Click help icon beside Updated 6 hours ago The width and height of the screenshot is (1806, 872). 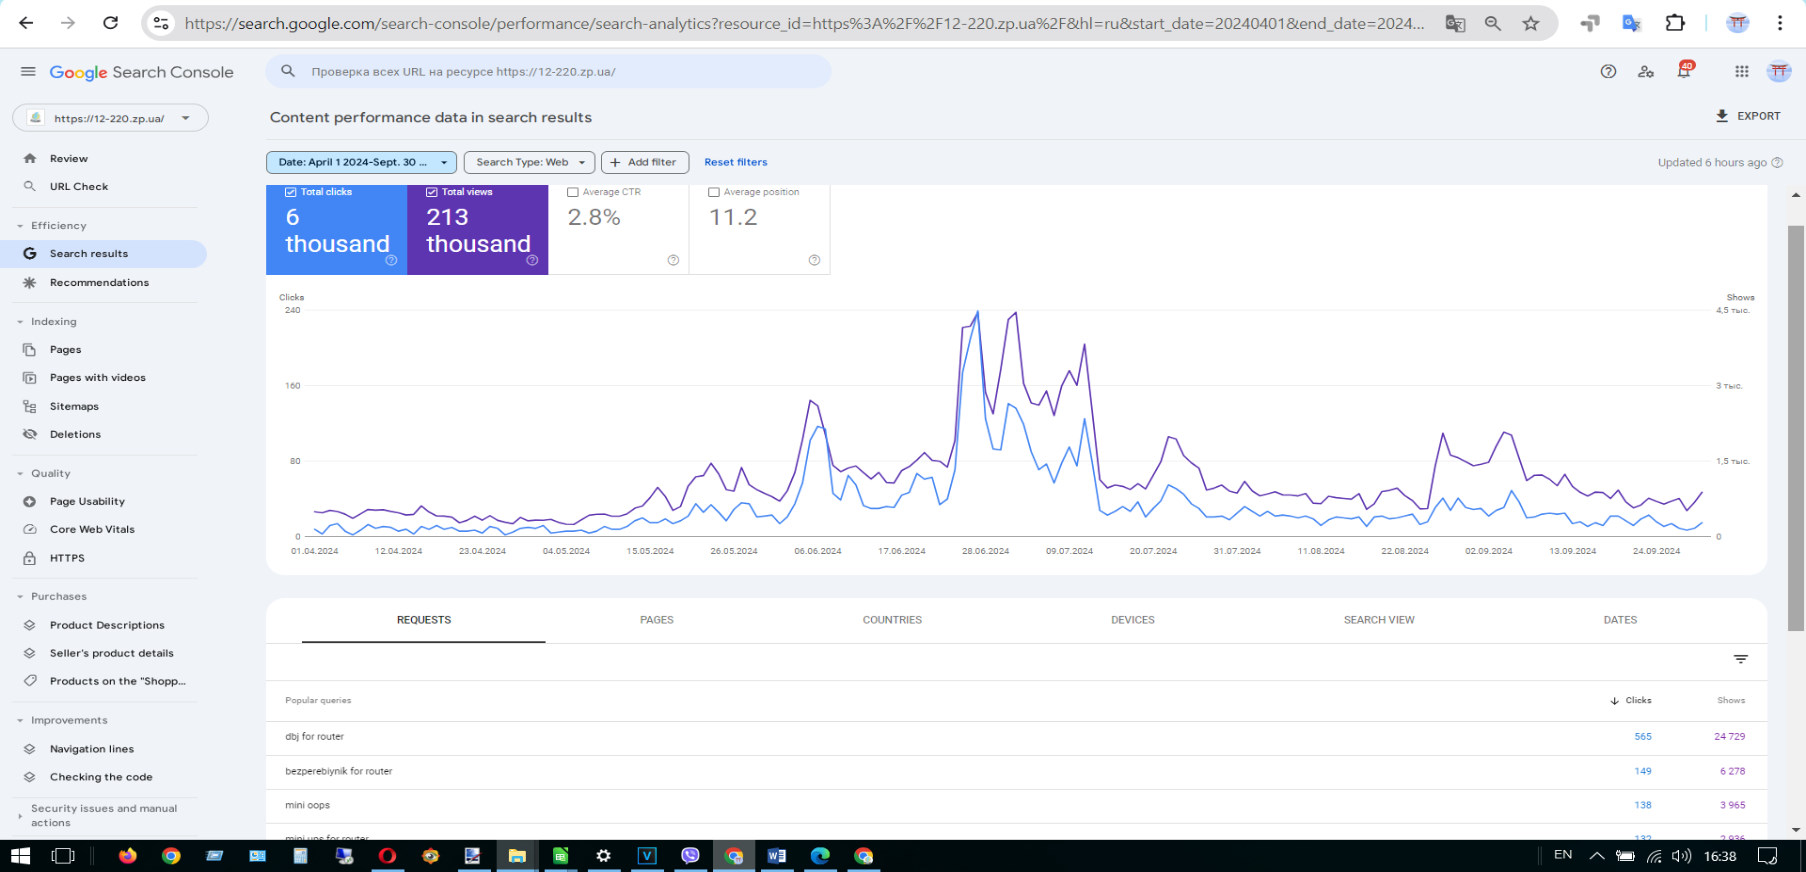click(1777, 162)
